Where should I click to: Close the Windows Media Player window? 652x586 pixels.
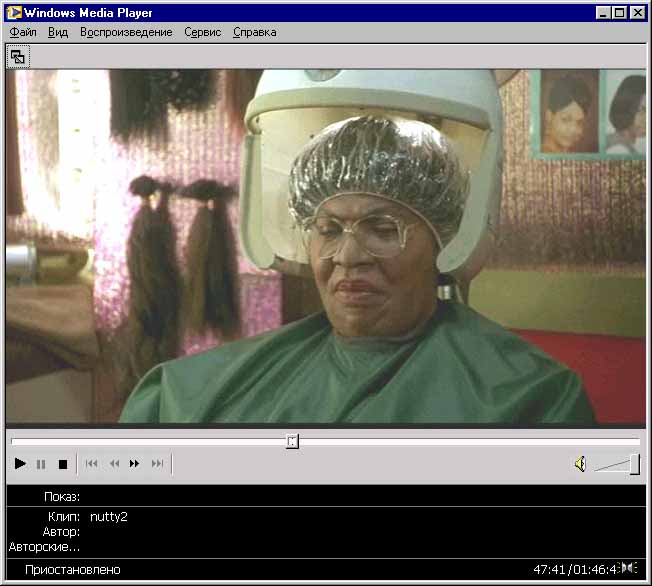click(x=637, y=13)
